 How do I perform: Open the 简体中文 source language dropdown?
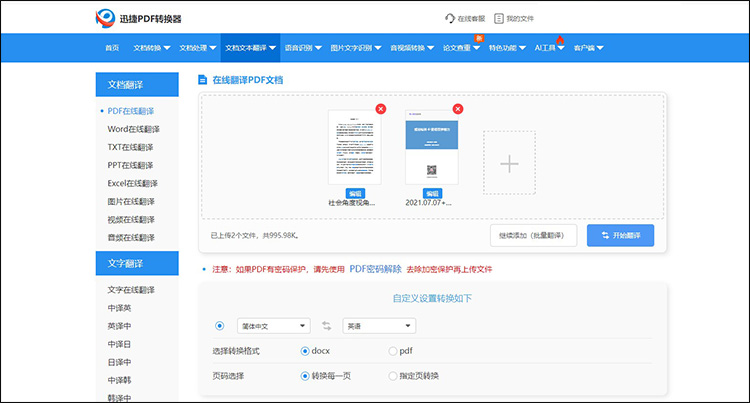272,326
